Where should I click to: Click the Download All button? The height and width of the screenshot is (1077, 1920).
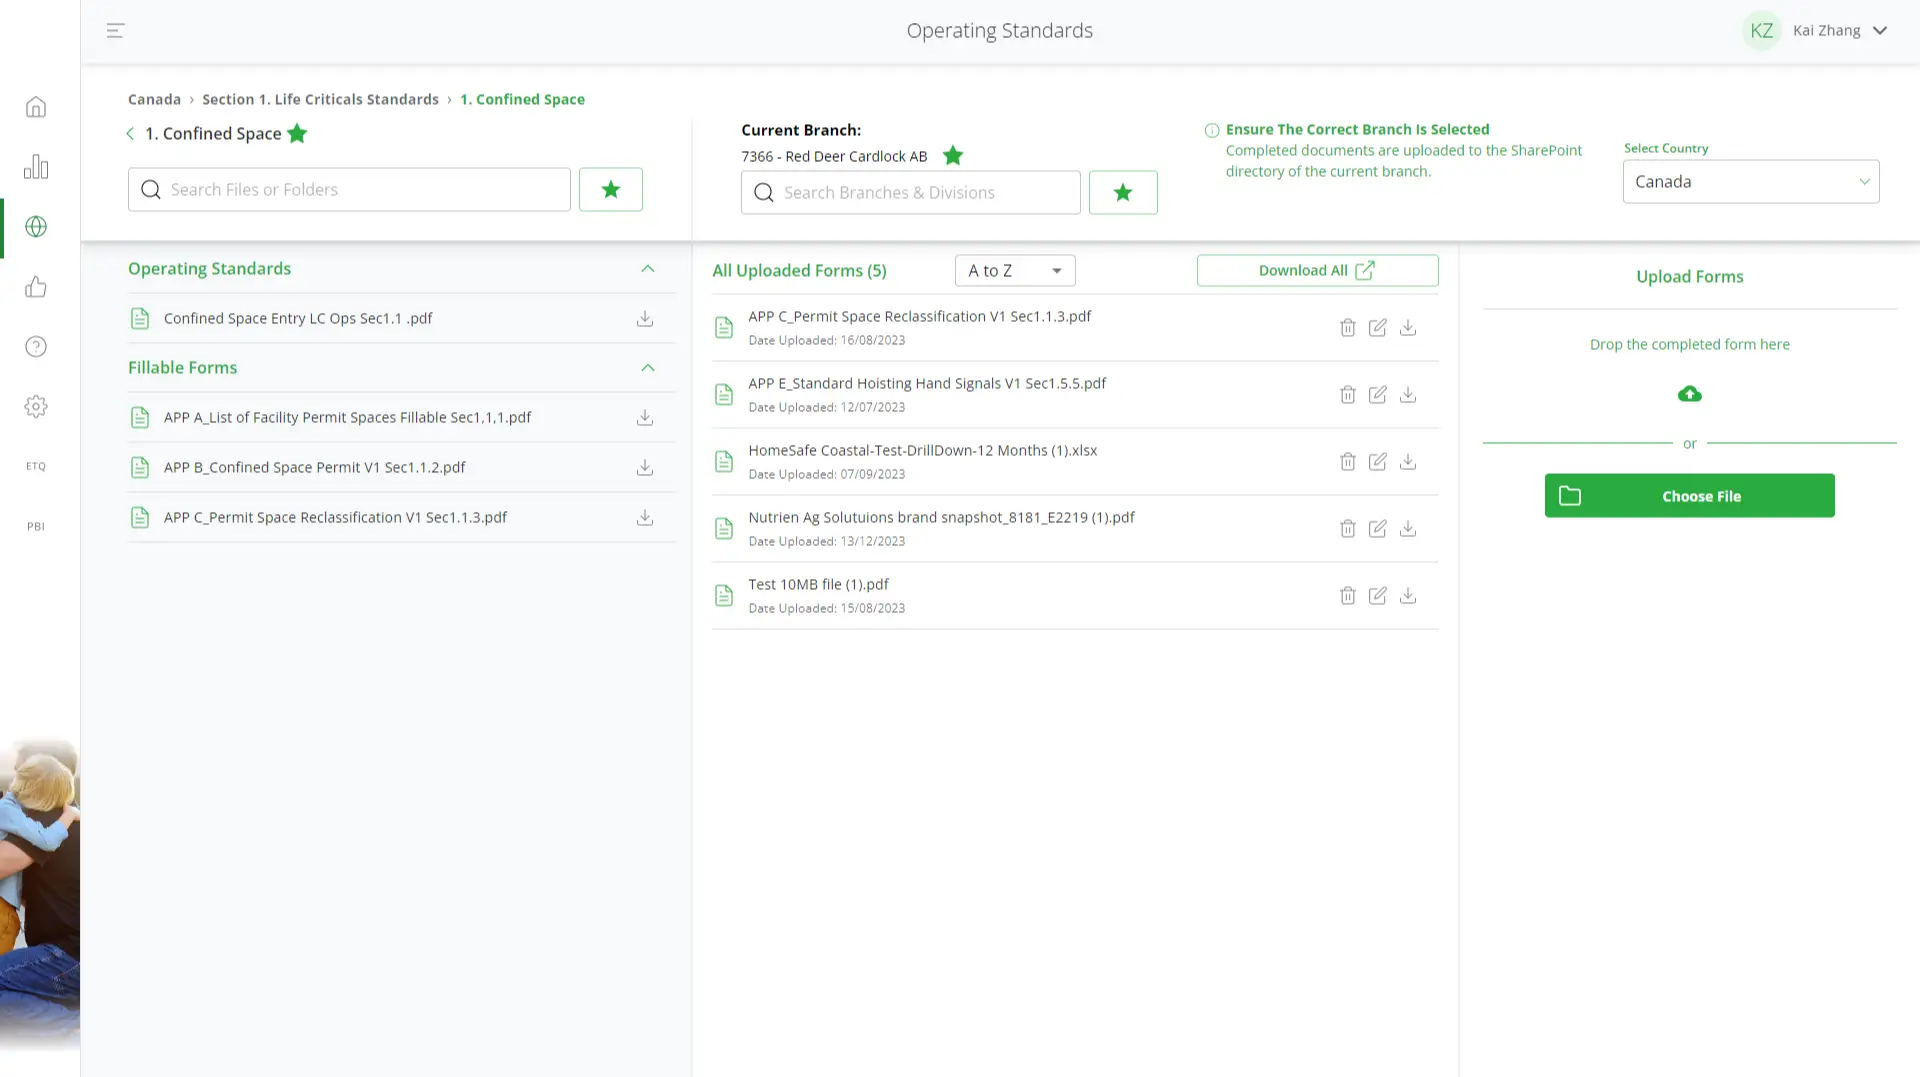click(1317, 271)
